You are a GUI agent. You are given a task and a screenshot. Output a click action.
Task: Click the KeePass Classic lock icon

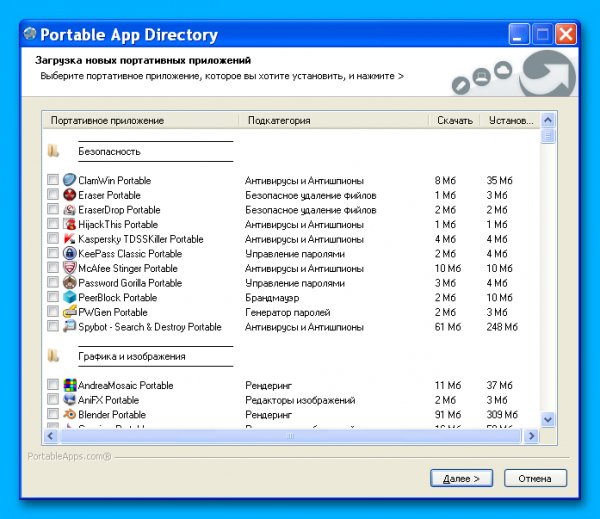click(70, 253)
